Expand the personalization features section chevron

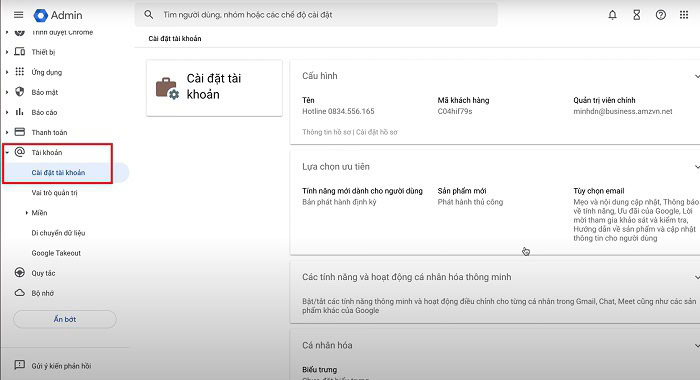tap(696, 277)
